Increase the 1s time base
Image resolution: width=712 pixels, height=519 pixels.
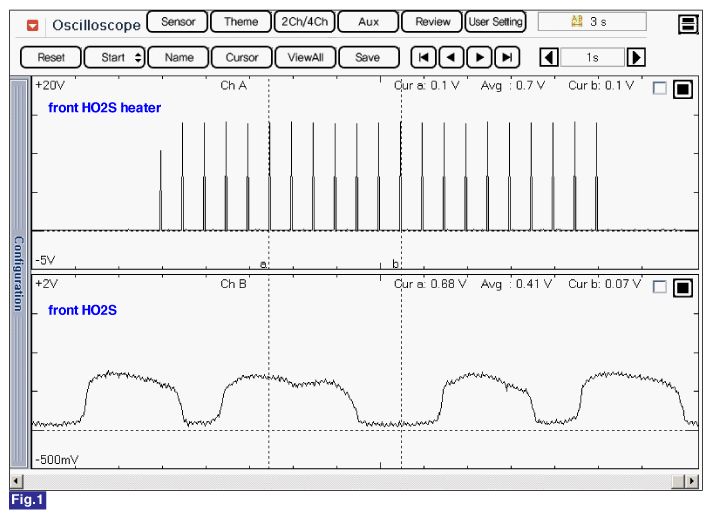(635, 57)
